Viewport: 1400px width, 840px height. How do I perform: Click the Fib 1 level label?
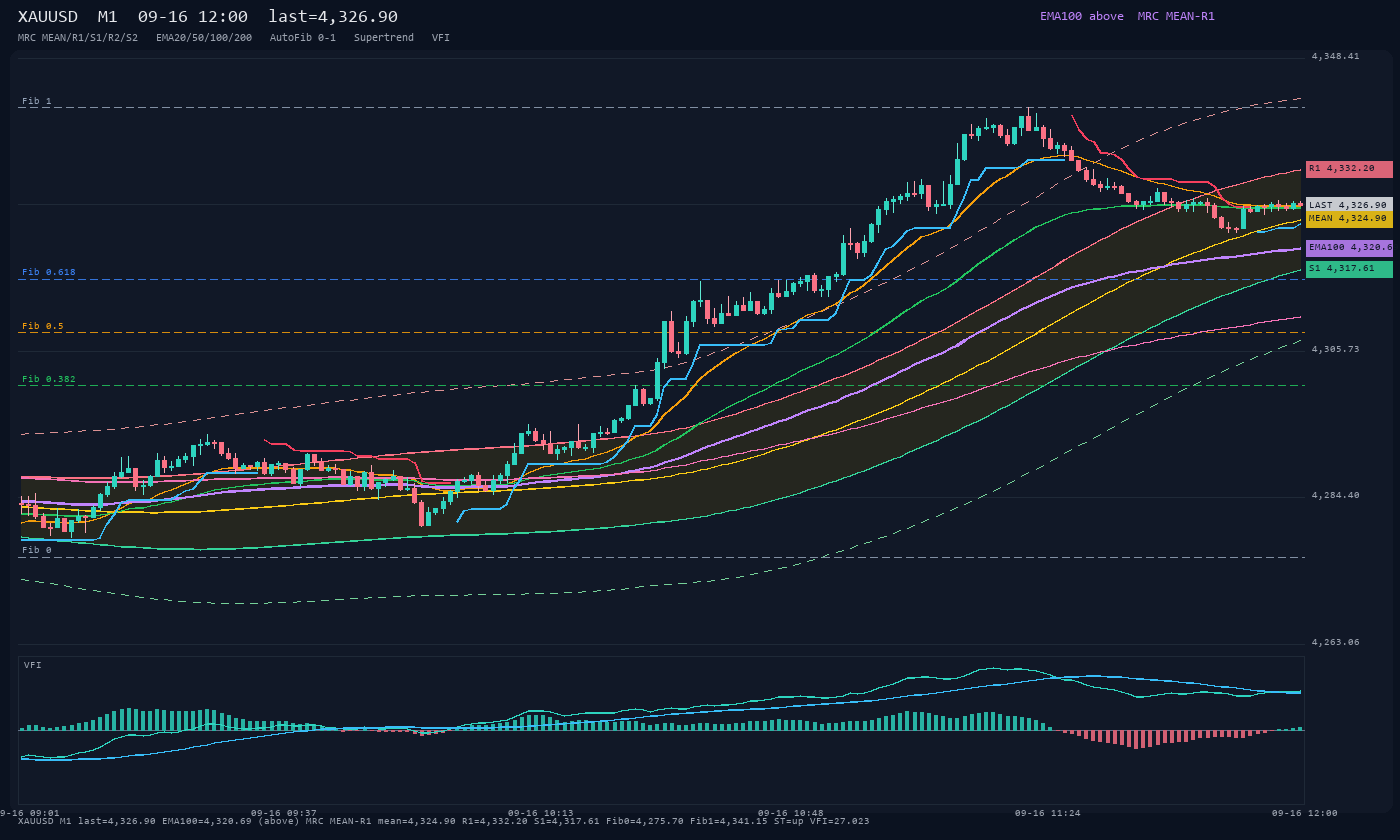coord(37,101)
